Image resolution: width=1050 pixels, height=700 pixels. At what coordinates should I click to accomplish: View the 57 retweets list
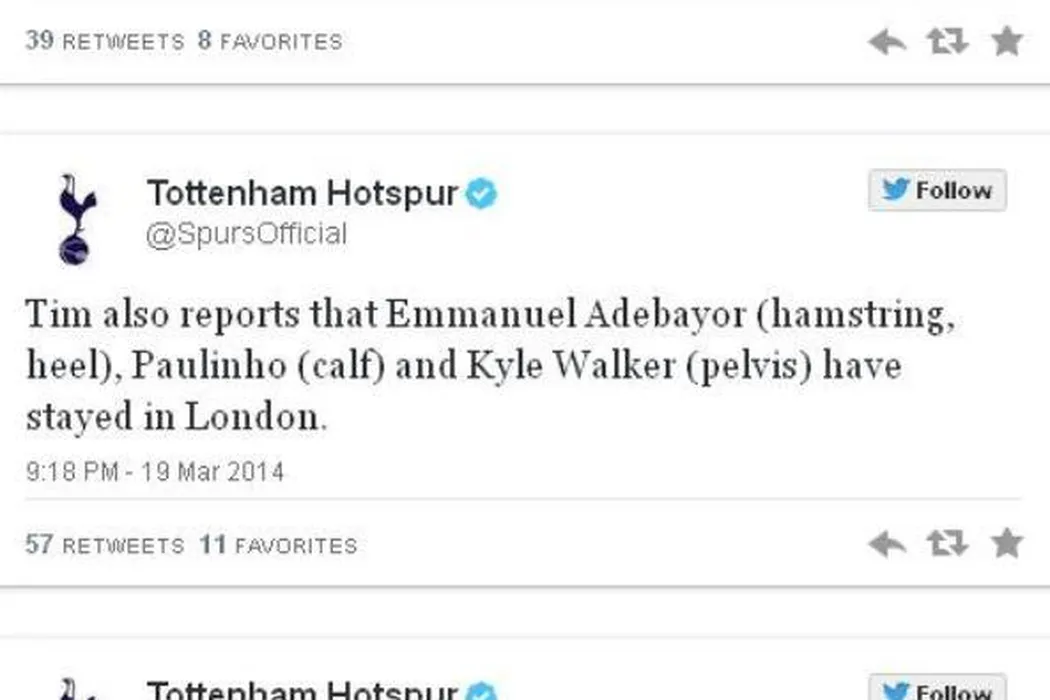(x=104, y=545)
